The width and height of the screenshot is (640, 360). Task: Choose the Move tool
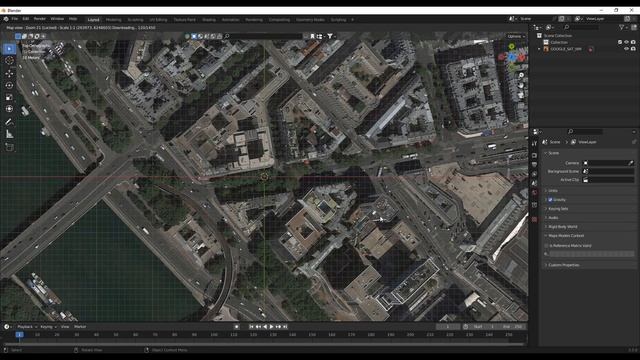point(9,73)
